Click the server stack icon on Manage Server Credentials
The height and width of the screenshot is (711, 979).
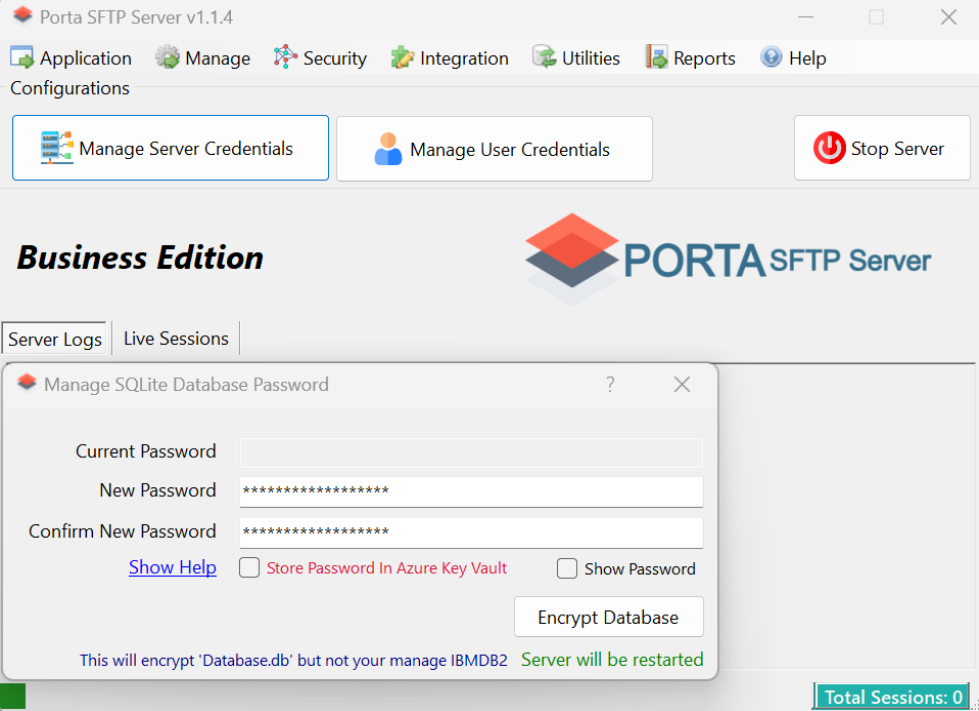(x=55, y=147)
